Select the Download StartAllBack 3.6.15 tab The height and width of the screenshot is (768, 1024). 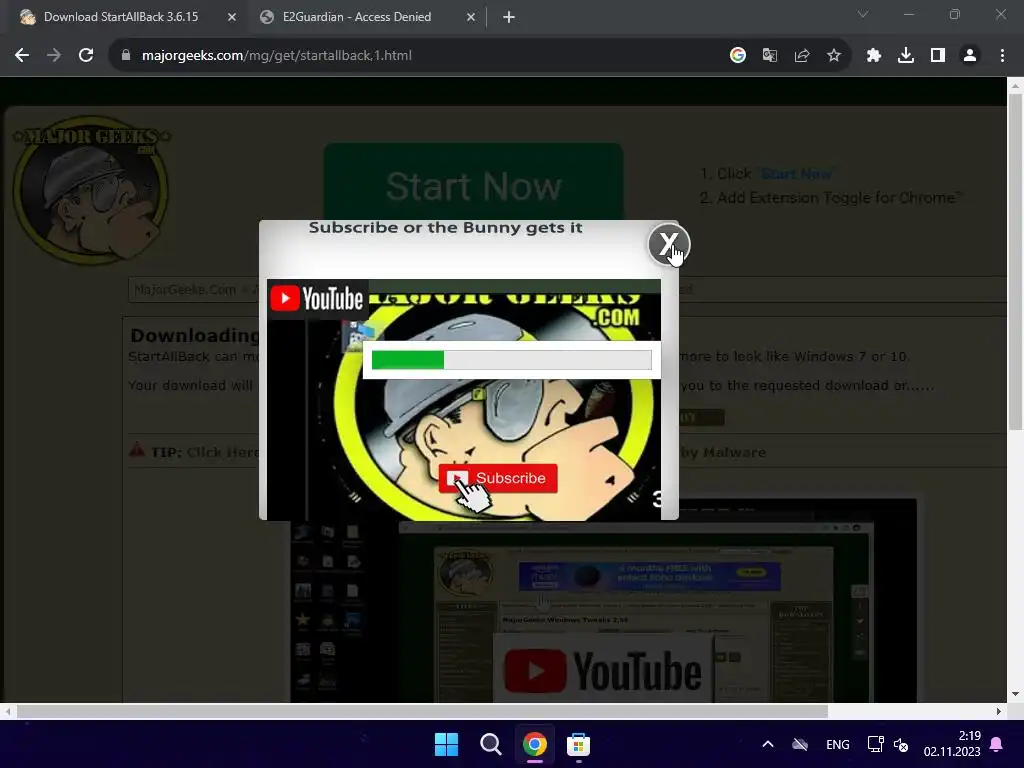click(121, 17)
